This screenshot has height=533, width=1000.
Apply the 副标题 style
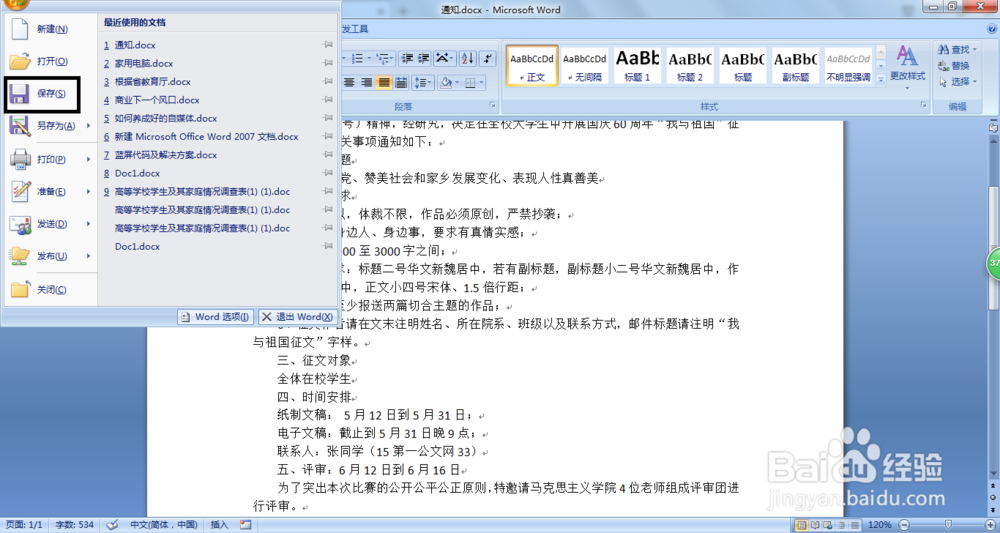pyautogui.click(x=795, y=64)
